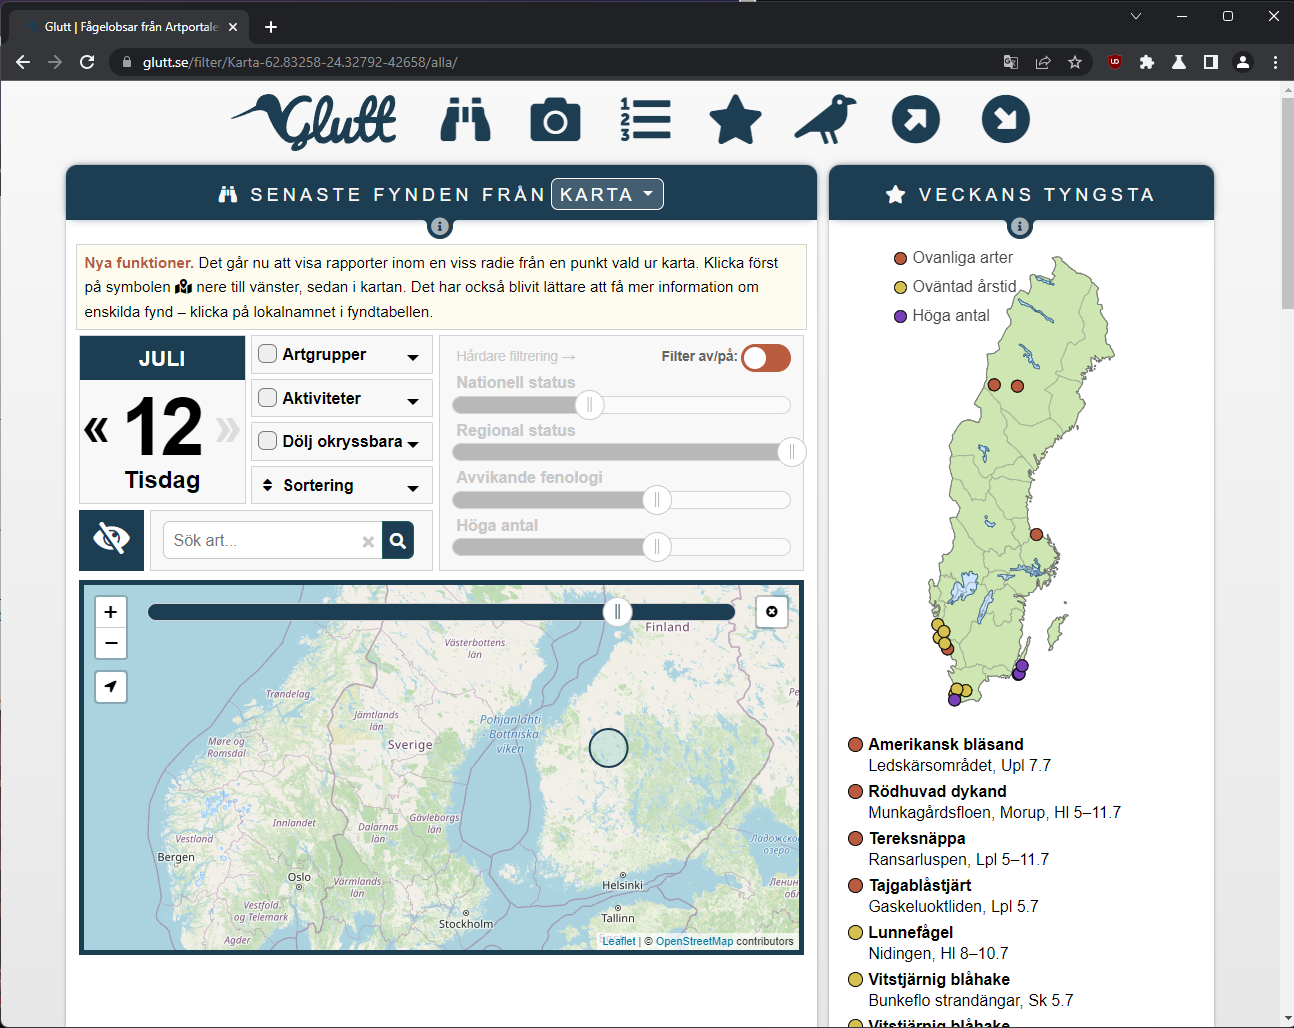Expand the Aktiviteter dropdown arrow
Viewport: 1294px width, 1028px height.
pos(413,401)
